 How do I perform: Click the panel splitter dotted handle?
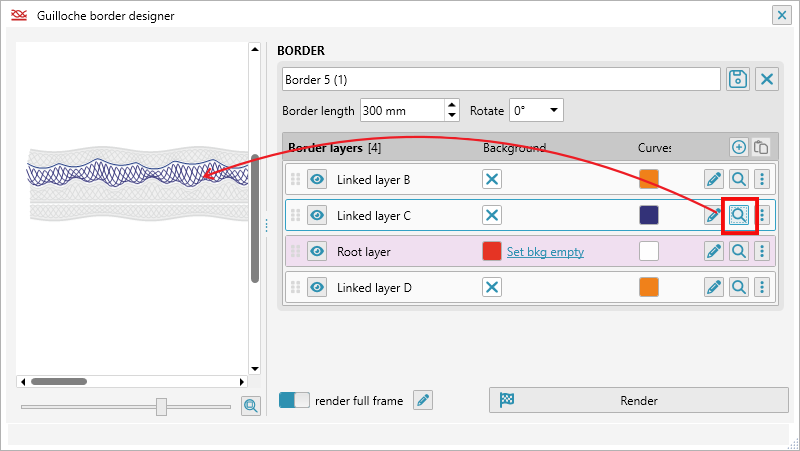click(266, 225)
